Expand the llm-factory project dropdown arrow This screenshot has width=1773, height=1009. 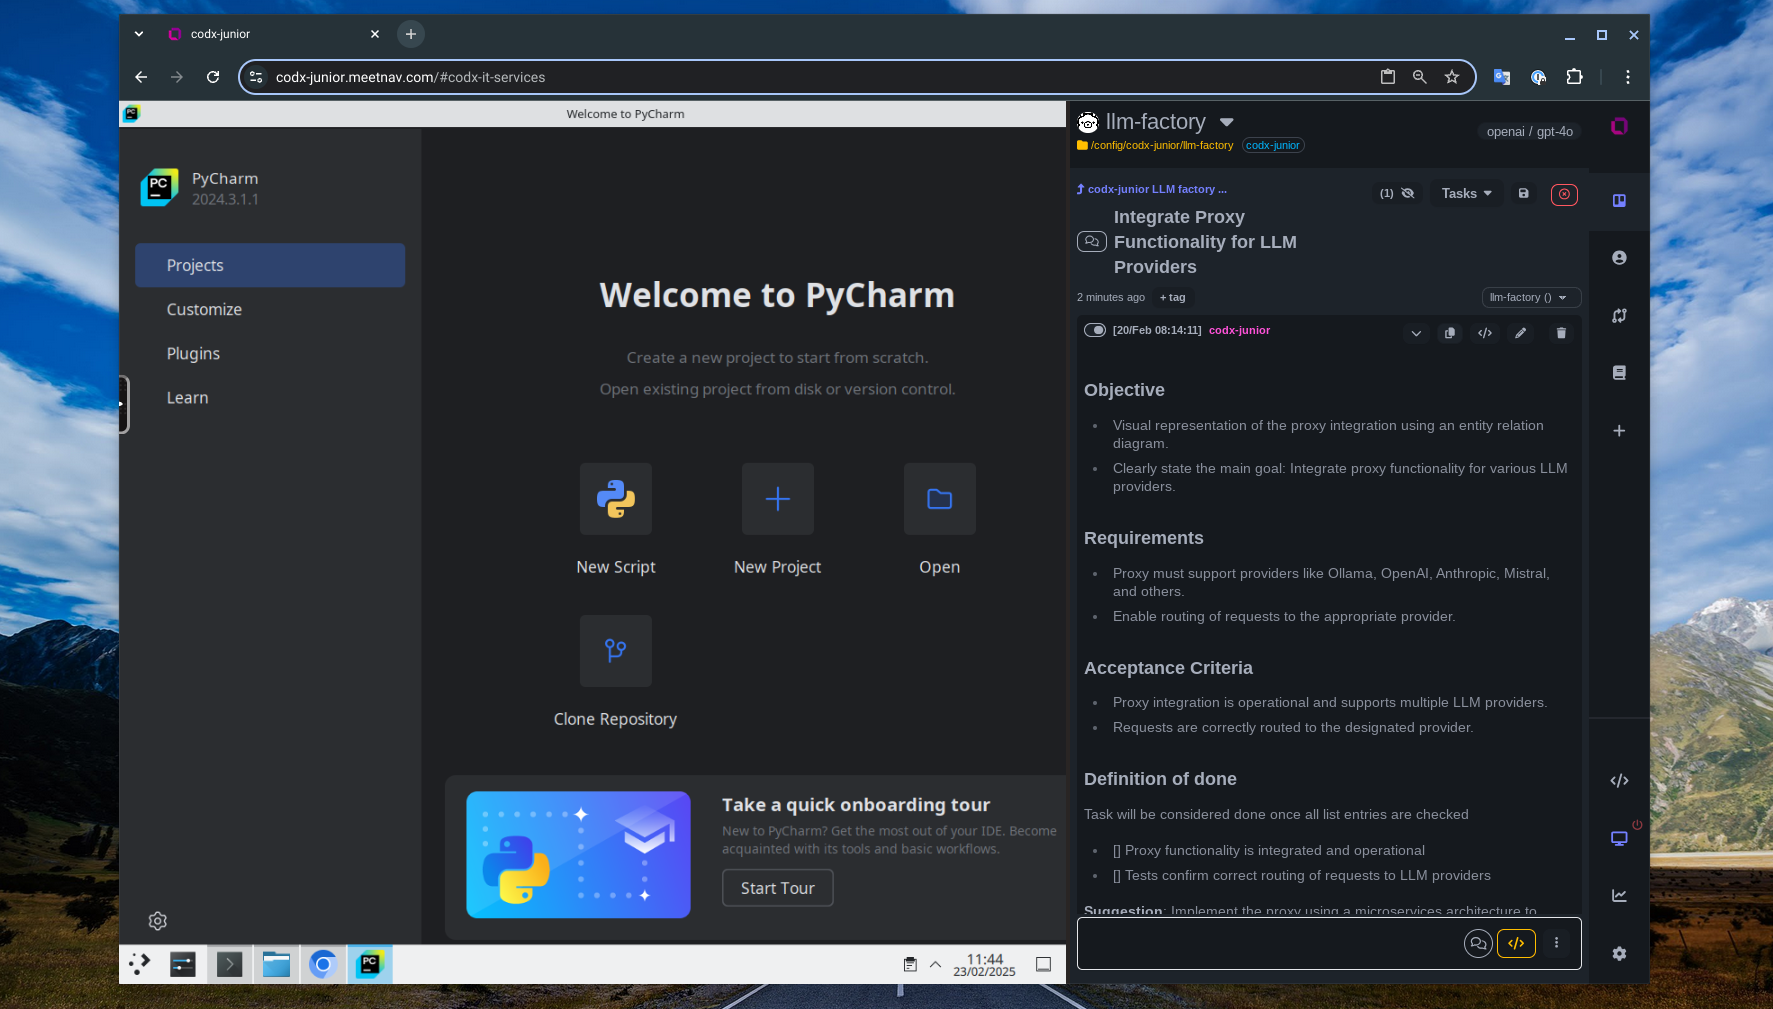pyautogui.click(x=1227, y=122)
